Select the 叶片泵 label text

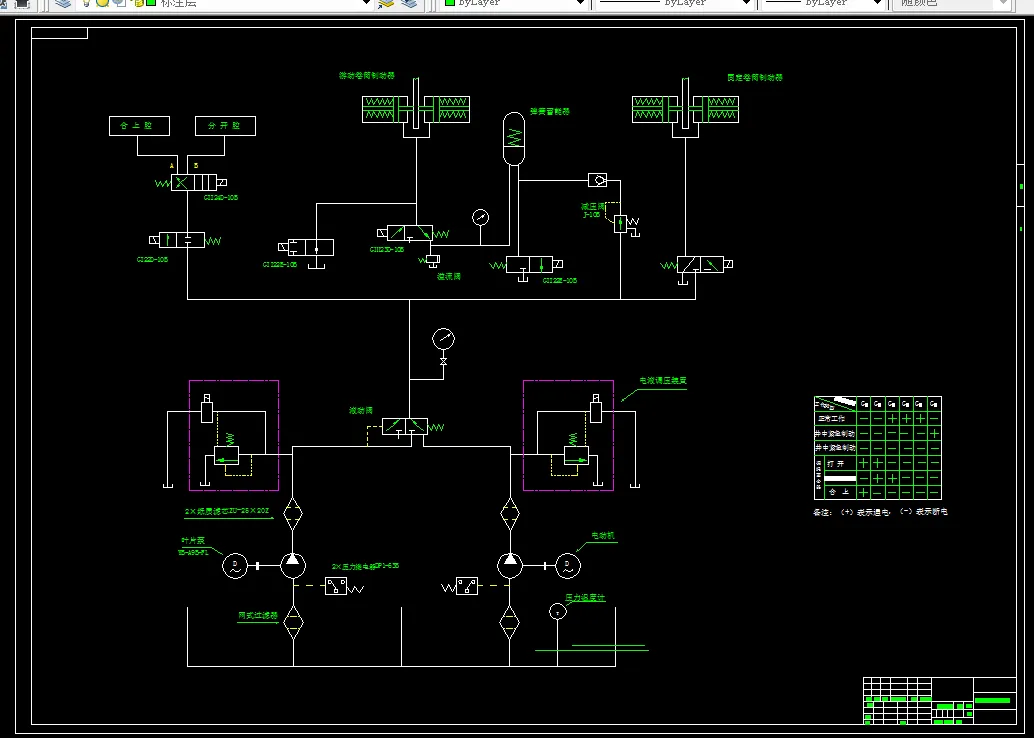coord(193,540)
